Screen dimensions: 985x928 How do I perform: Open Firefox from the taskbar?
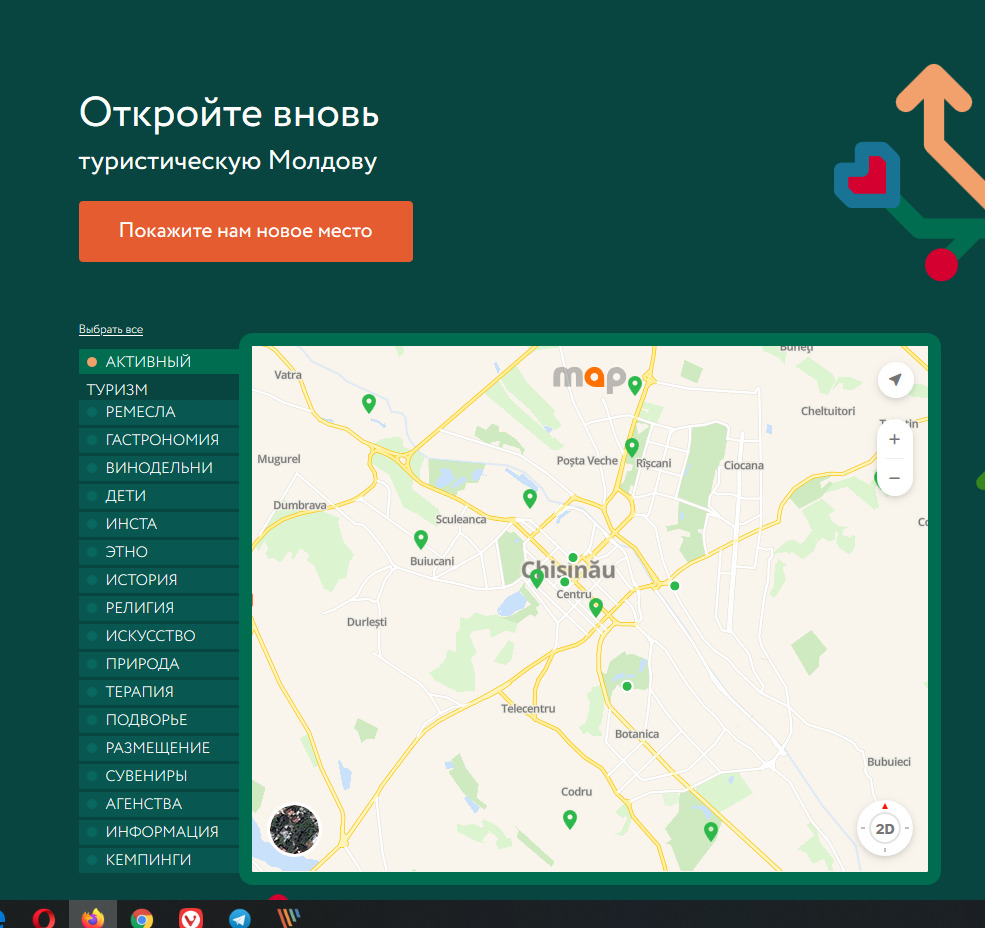tap(93, 918)
